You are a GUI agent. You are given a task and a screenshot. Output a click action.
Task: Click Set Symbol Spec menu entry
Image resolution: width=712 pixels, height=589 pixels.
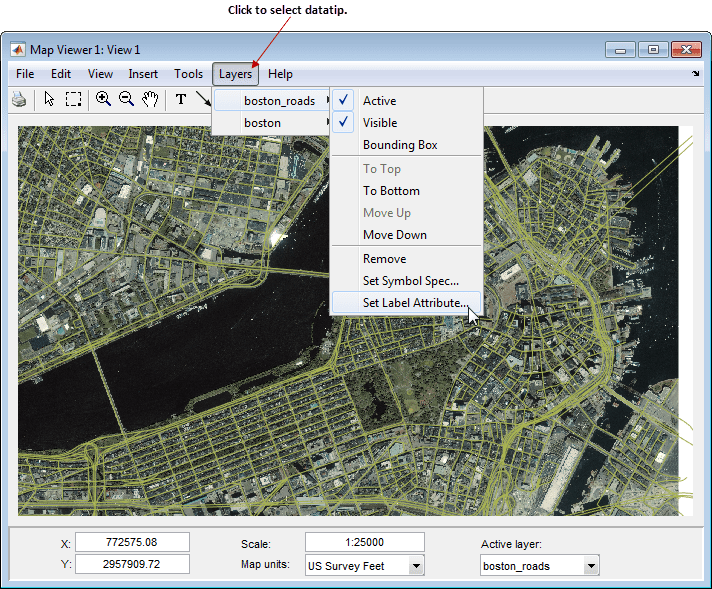[x=410, y=281]
